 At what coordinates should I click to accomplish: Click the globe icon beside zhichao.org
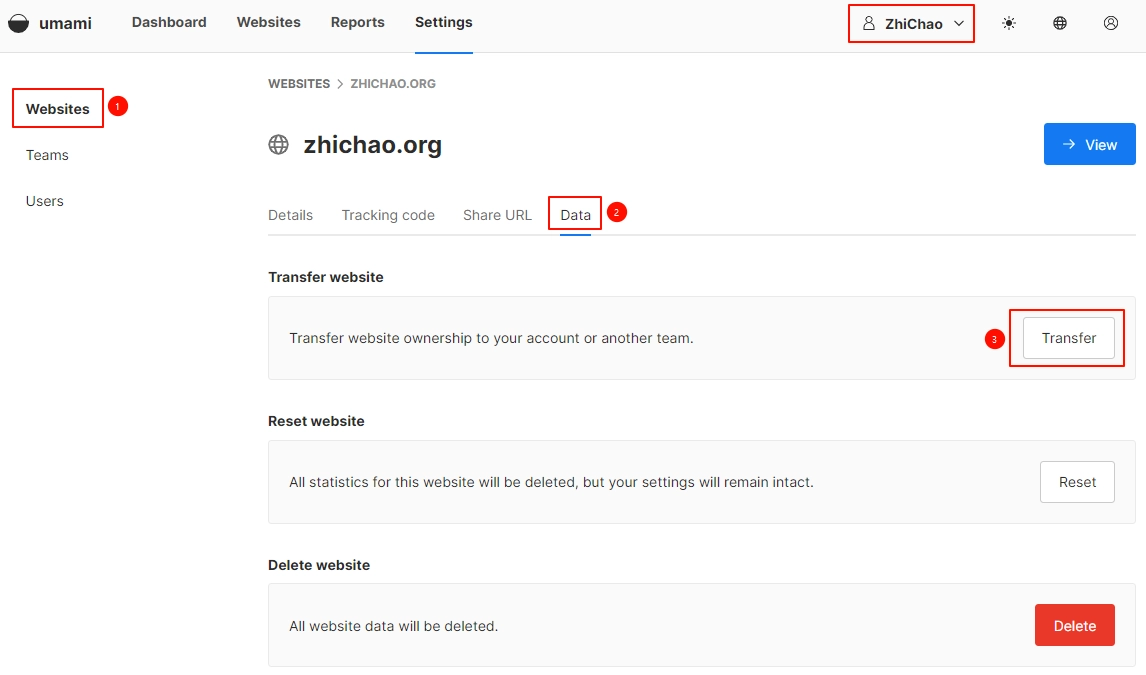point(279,145)
